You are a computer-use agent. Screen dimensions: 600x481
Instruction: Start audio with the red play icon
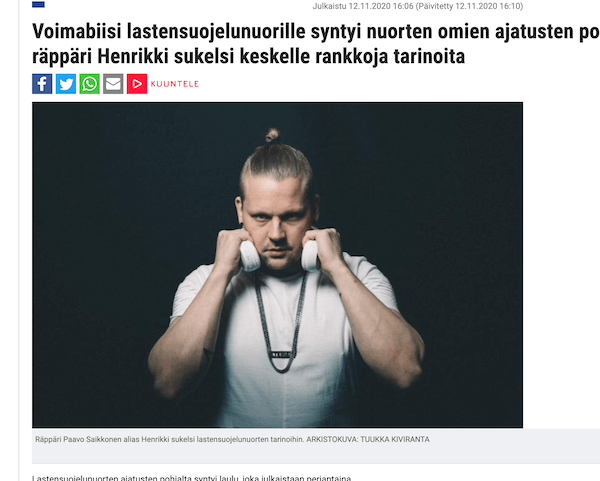point(137,84)
